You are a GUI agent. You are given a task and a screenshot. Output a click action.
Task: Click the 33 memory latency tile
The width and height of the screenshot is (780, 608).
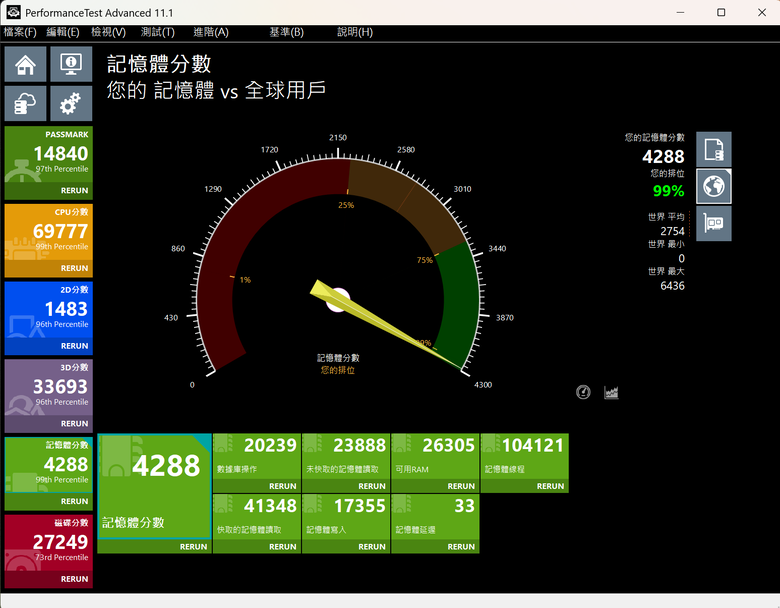(435, 517)
